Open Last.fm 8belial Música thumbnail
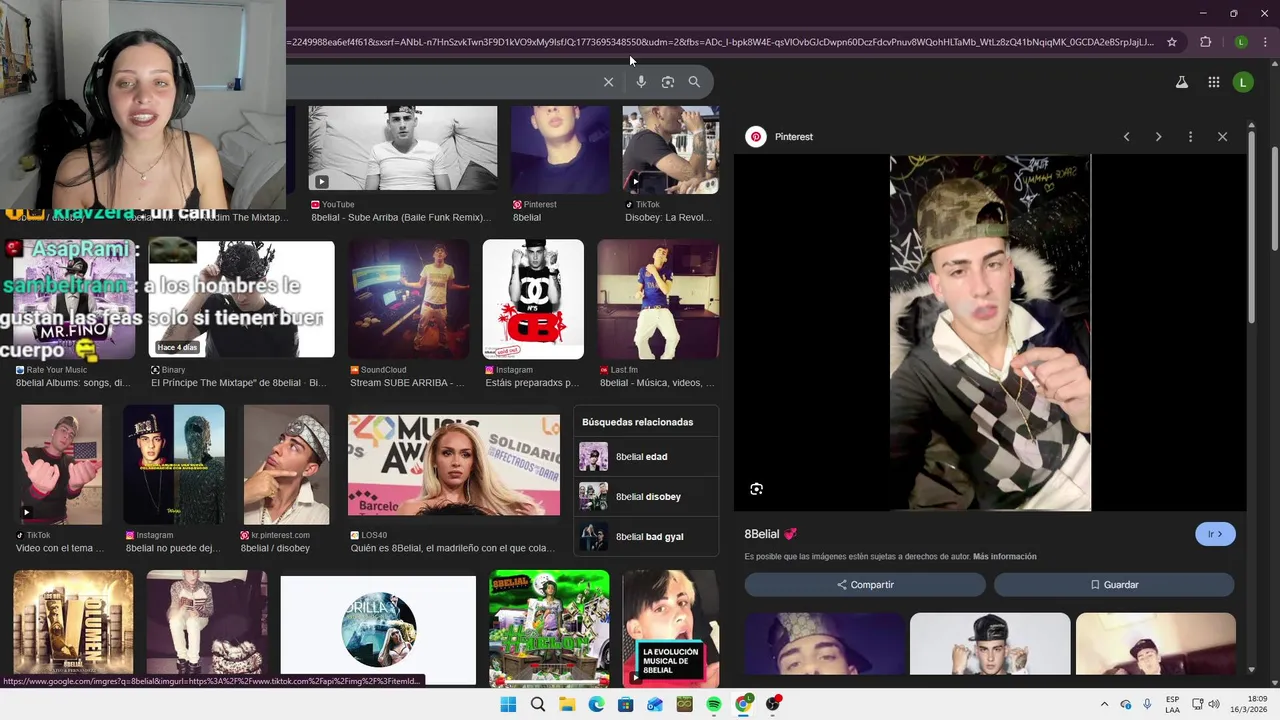Screen dimensions: 1280x720 tap(658, 299)
